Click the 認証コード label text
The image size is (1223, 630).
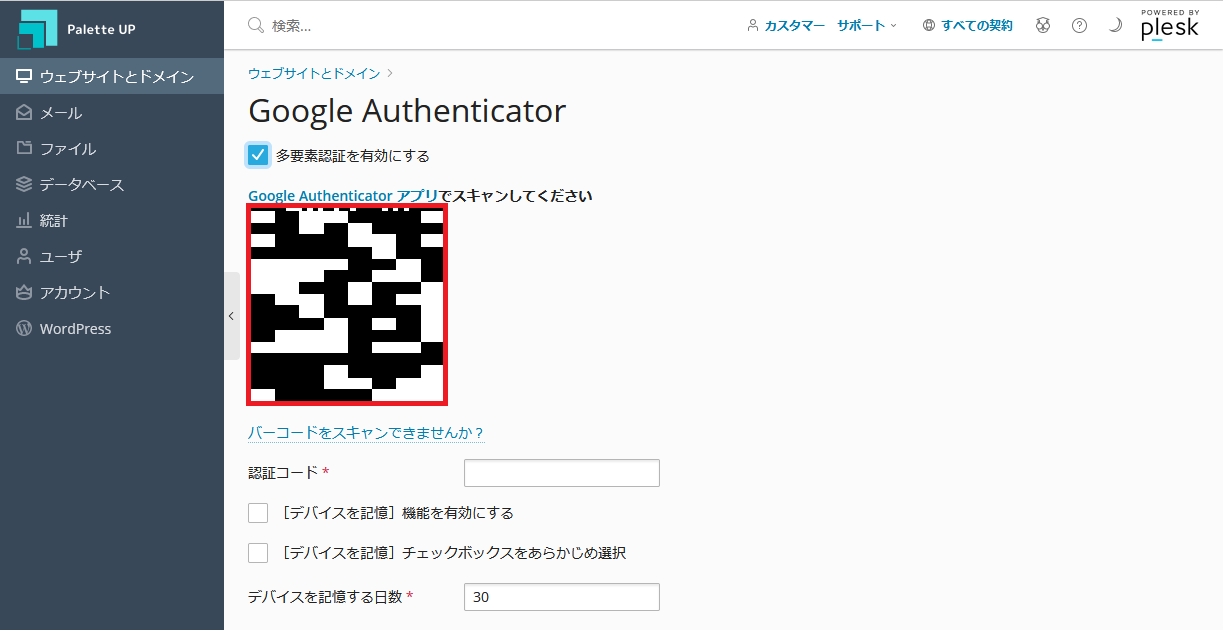pyautogui.click(x=283, y=472)
